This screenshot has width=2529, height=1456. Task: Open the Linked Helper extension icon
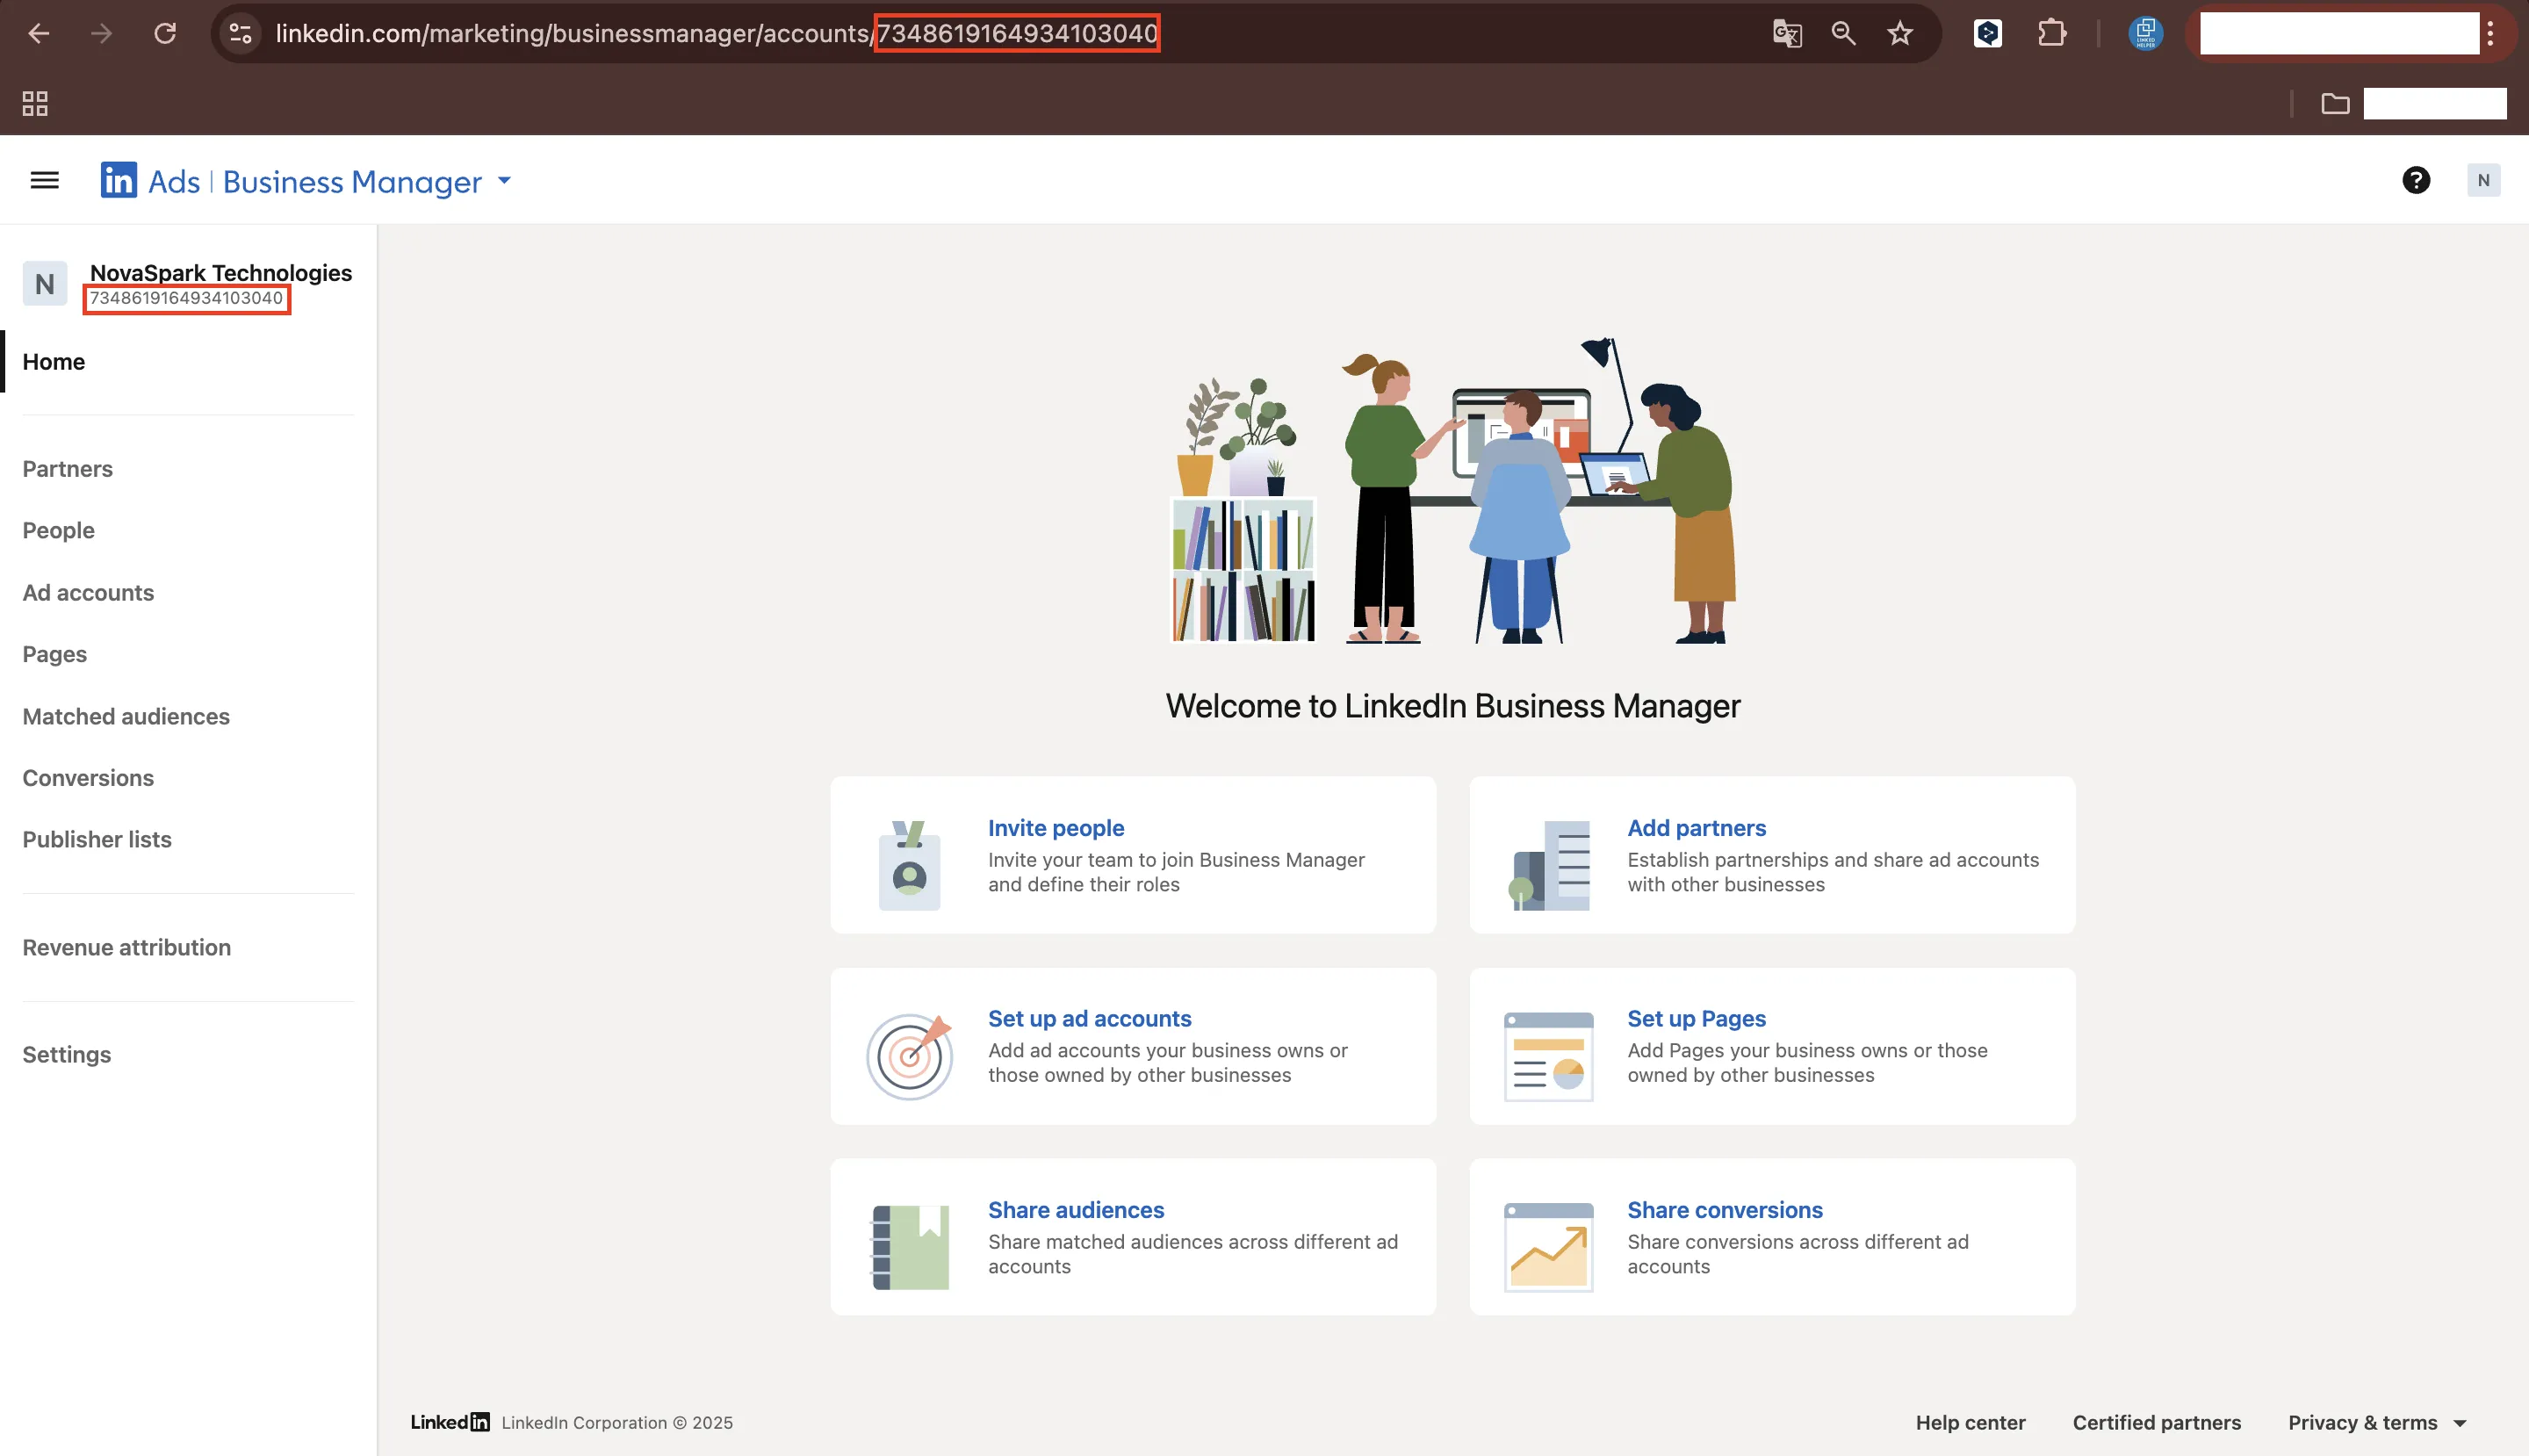(x=2145, y=32)
